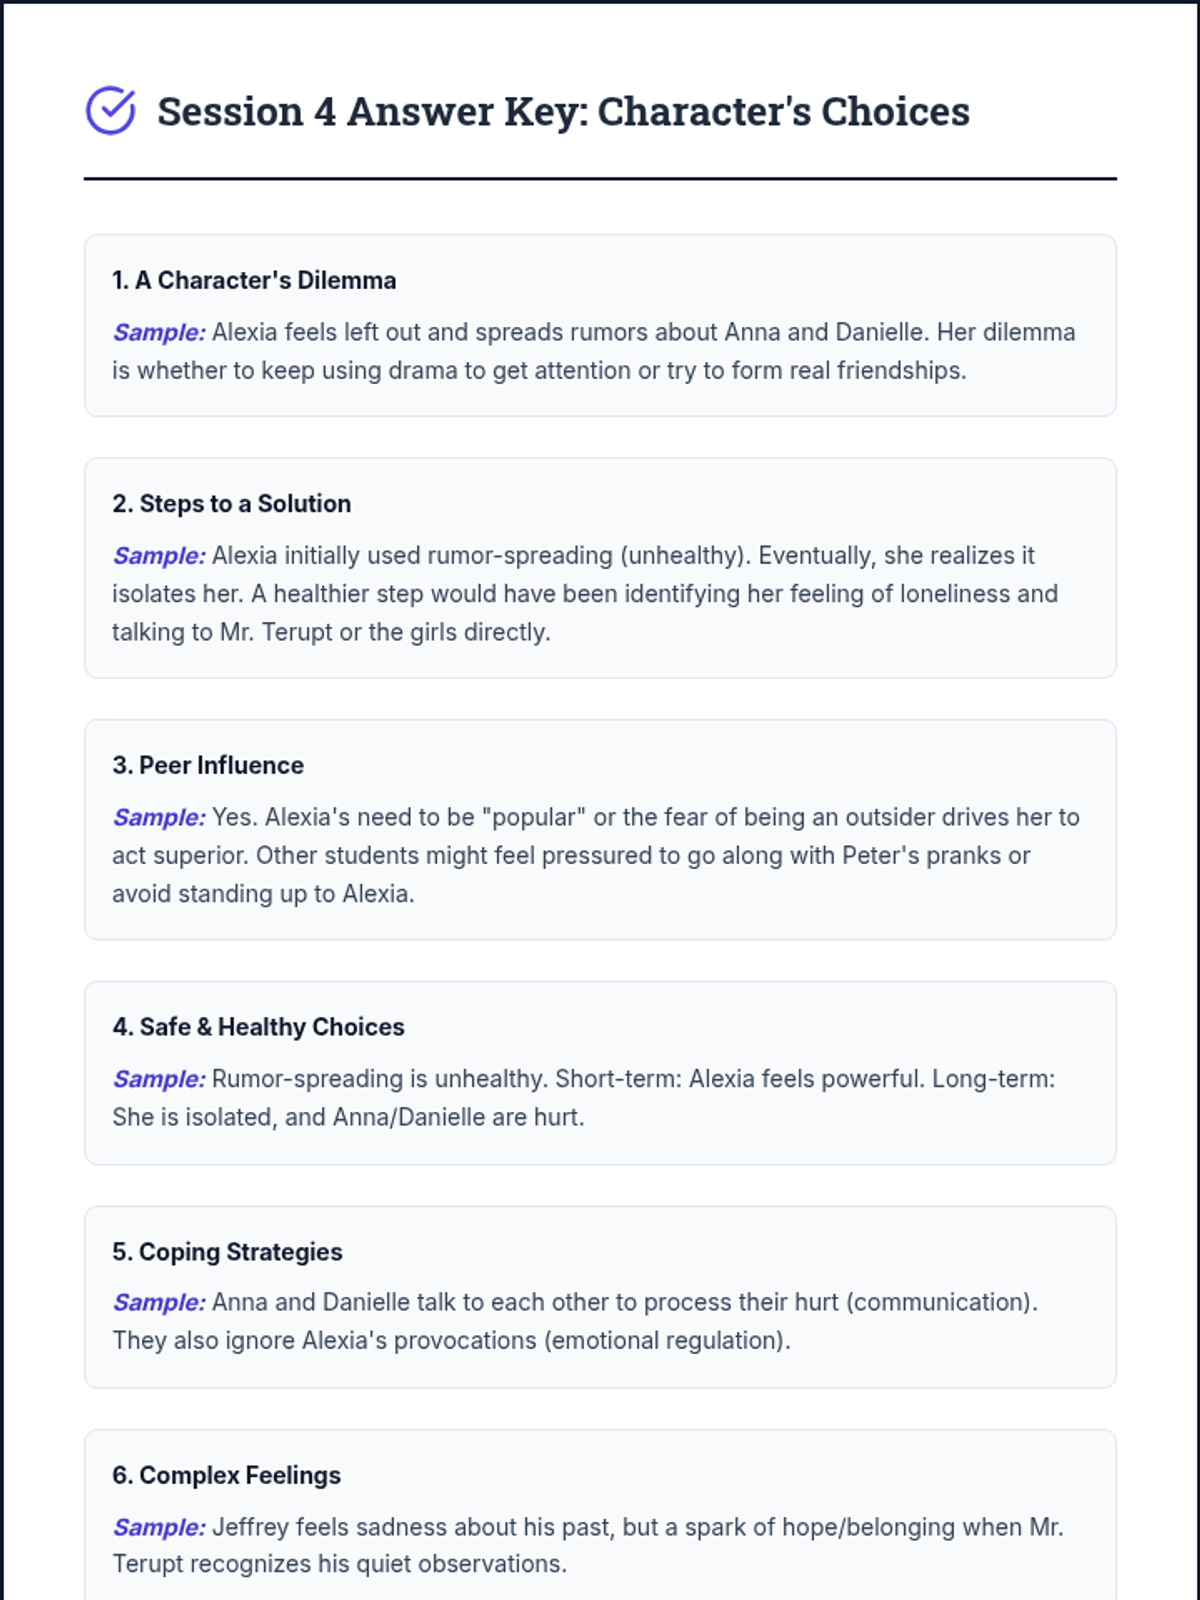Click the "3. Peer Influence" heading
This screenshot has width=1200, height=1600.
(208, 765)
